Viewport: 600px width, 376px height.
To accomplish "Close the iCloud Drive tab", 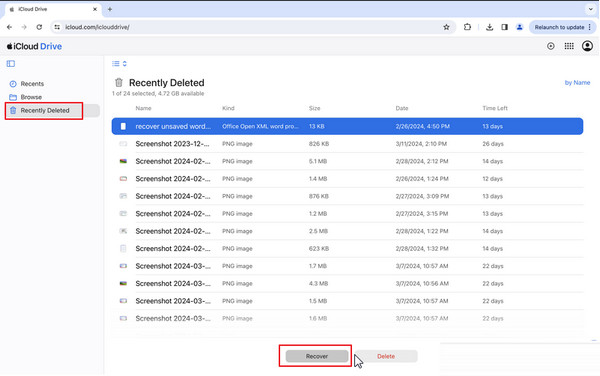I will (95, 9).
